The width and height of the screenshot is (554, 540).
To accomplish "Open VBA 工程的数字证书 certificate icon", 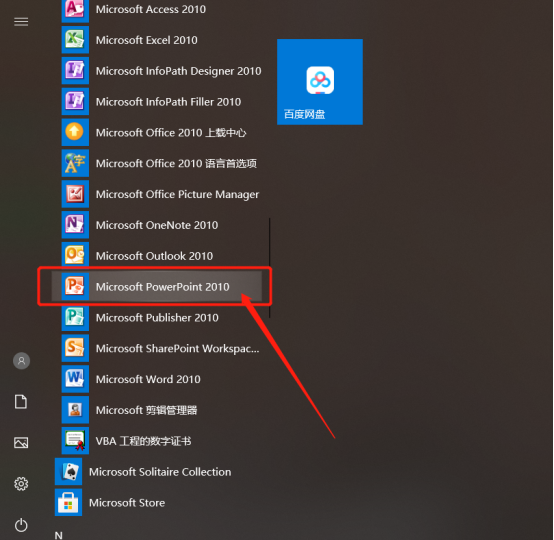I will (75, 440).
